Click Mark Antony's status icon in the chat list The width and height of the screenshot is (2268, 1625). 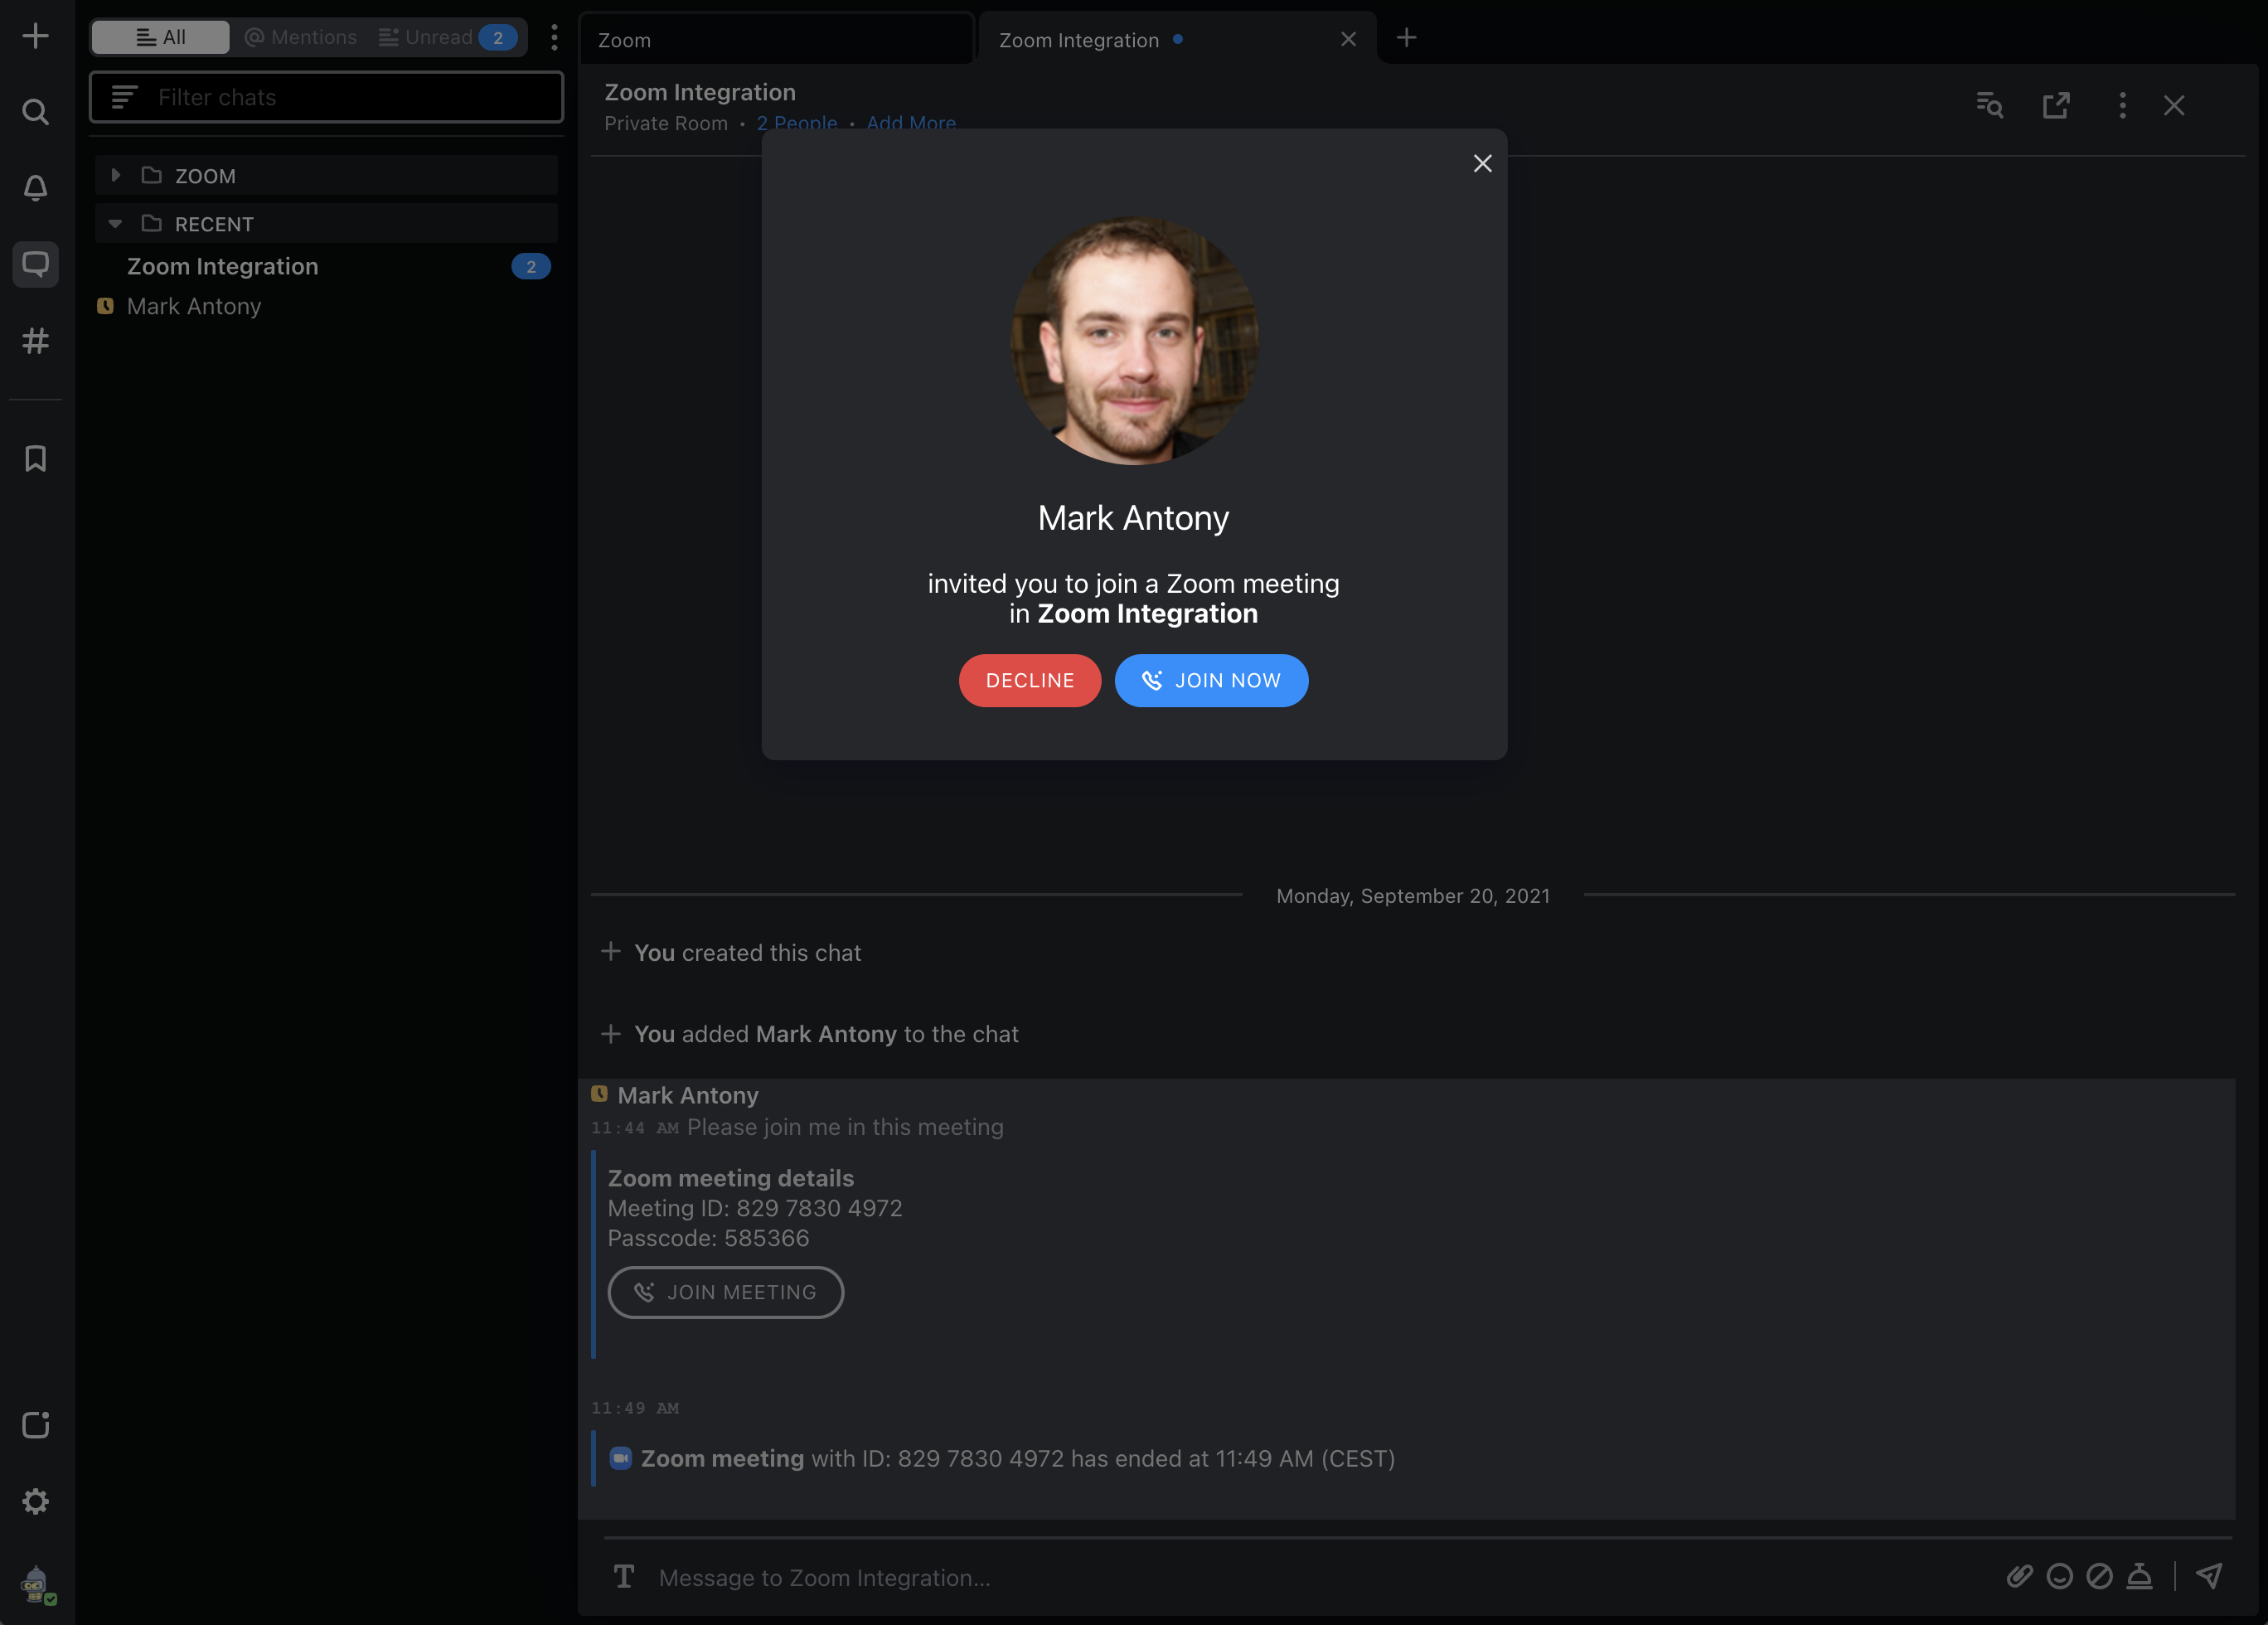click(105, 306)
